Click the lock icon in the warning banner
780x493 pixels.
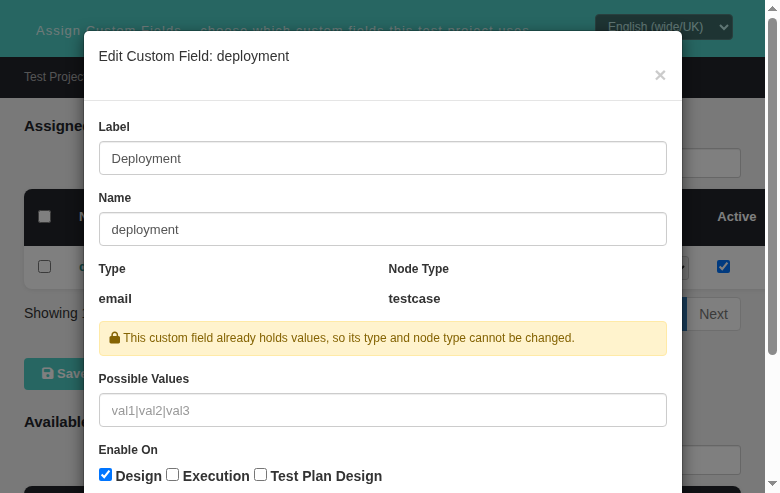pyautogui.click(x=114, y=338)
